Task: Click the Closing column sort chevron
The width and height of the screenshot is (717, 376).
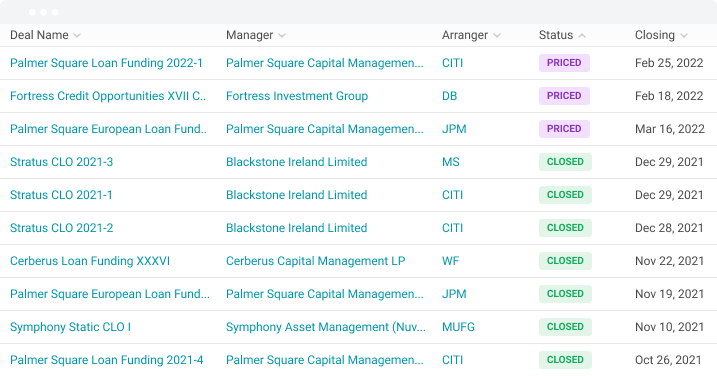Action: pos(684,36)
